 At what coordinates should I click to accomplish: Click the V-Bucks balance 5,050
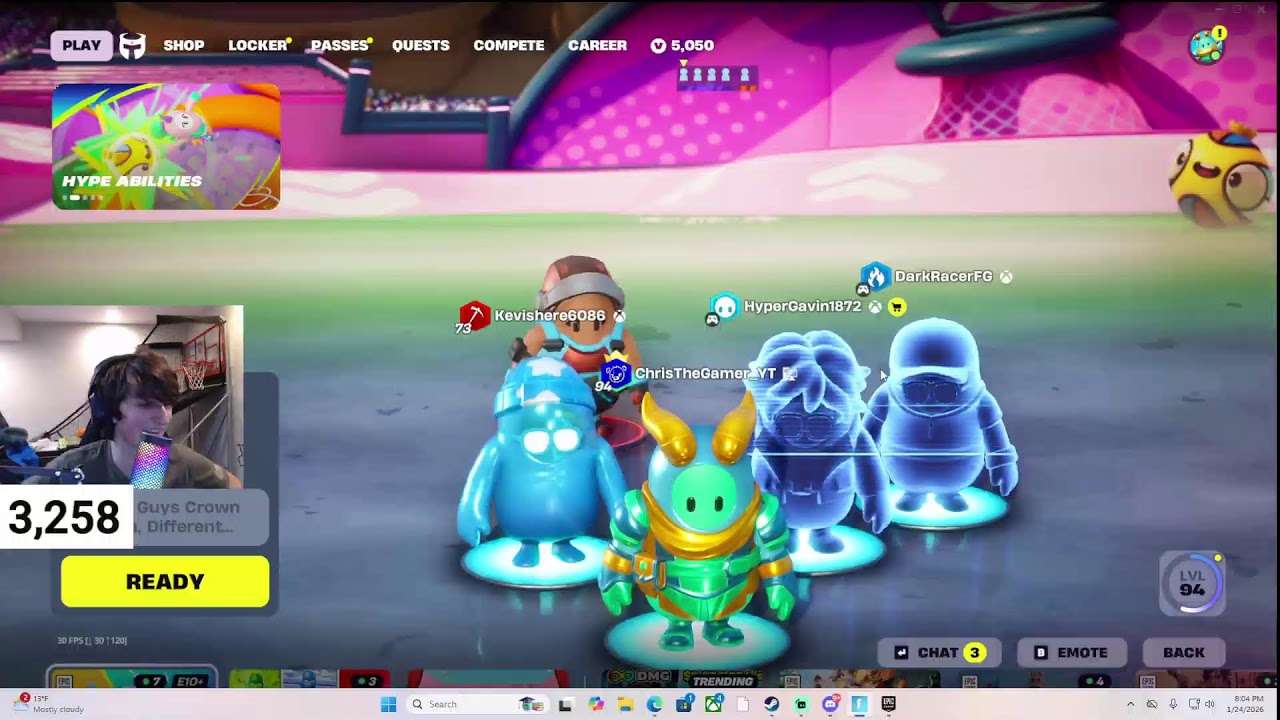tap(682, 45)
